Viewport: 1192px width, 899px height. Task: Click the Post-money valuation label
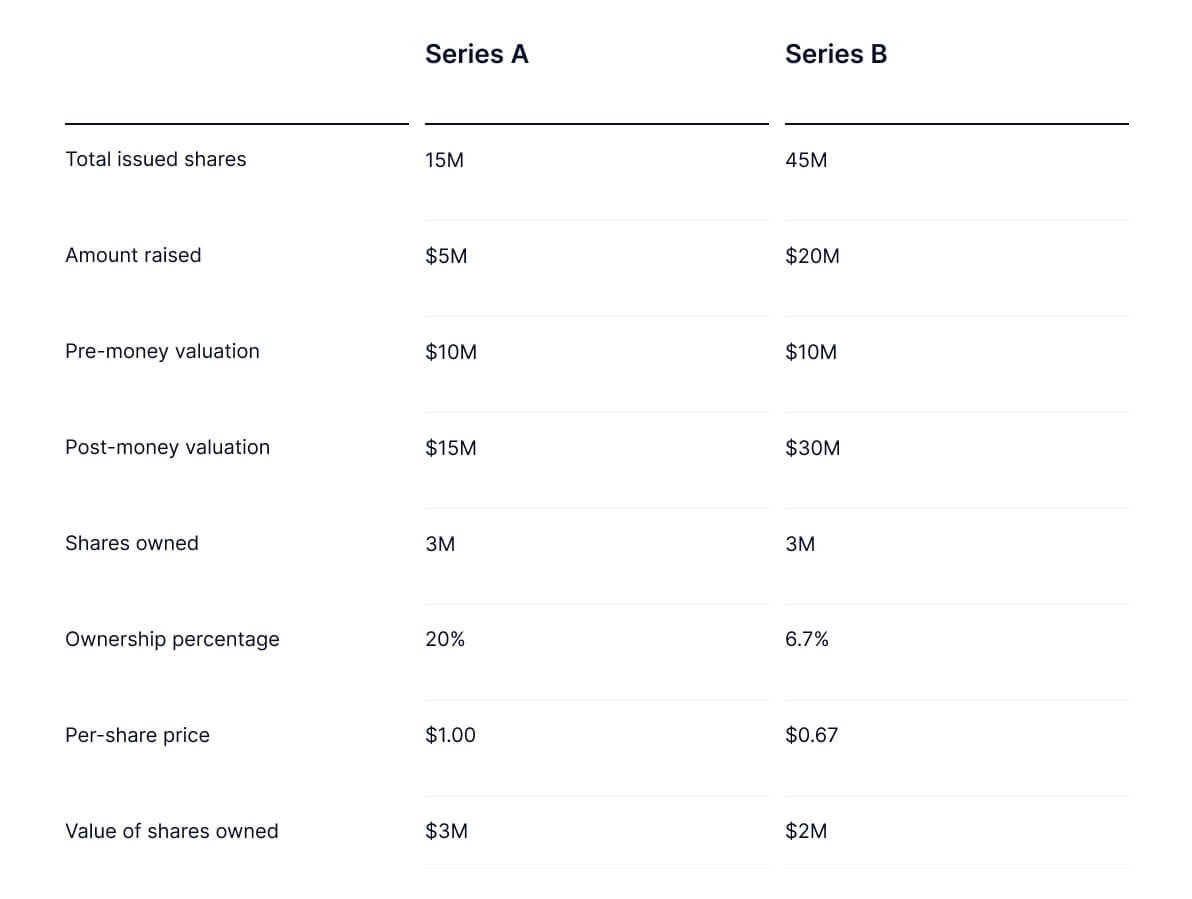[167, 447]
